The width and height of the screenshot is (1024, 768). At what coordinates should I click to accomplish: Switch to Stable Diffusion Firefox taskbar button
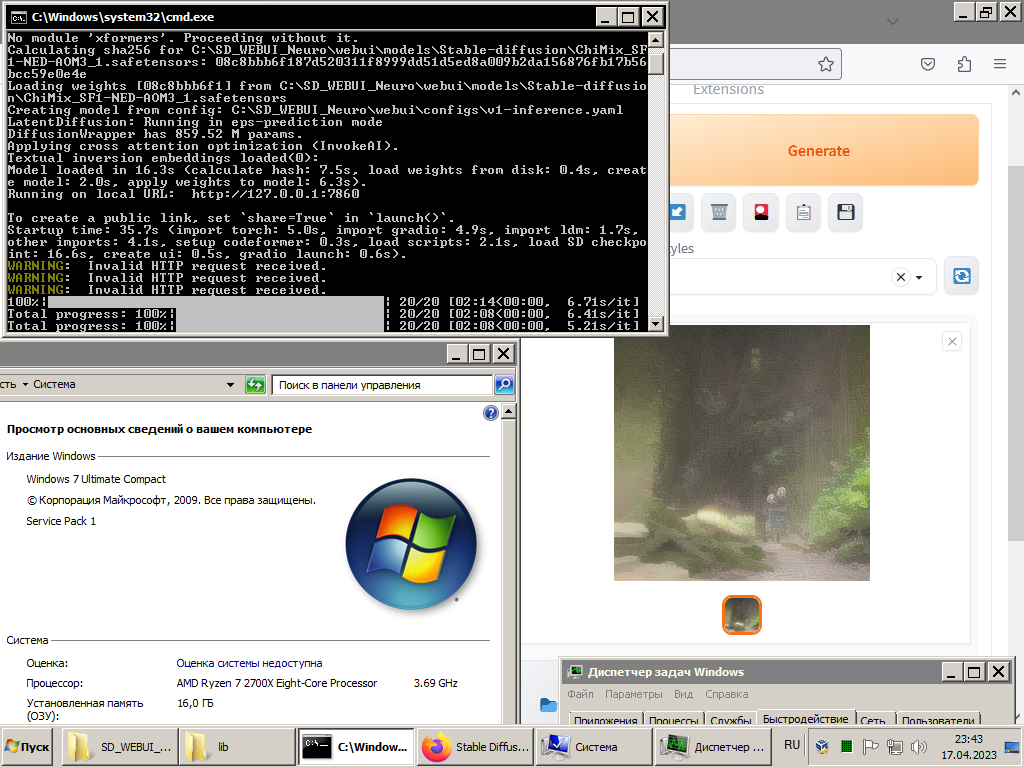pos(475,746)
